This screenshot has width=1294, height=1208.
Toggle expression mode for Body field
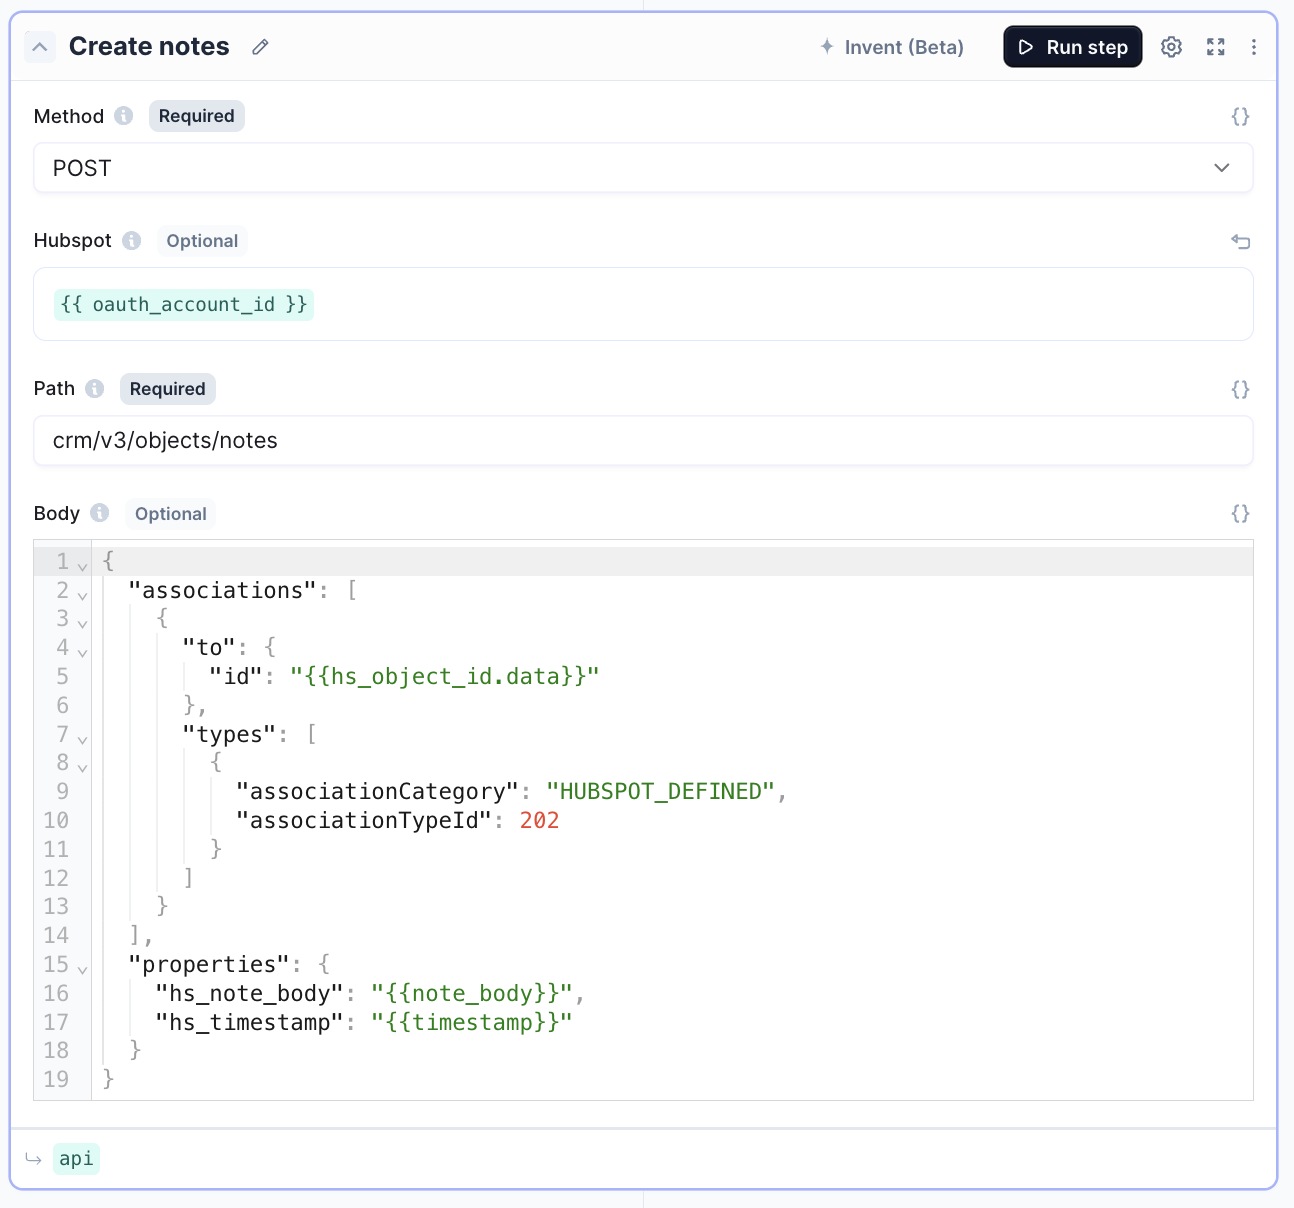coord(1240,513)
